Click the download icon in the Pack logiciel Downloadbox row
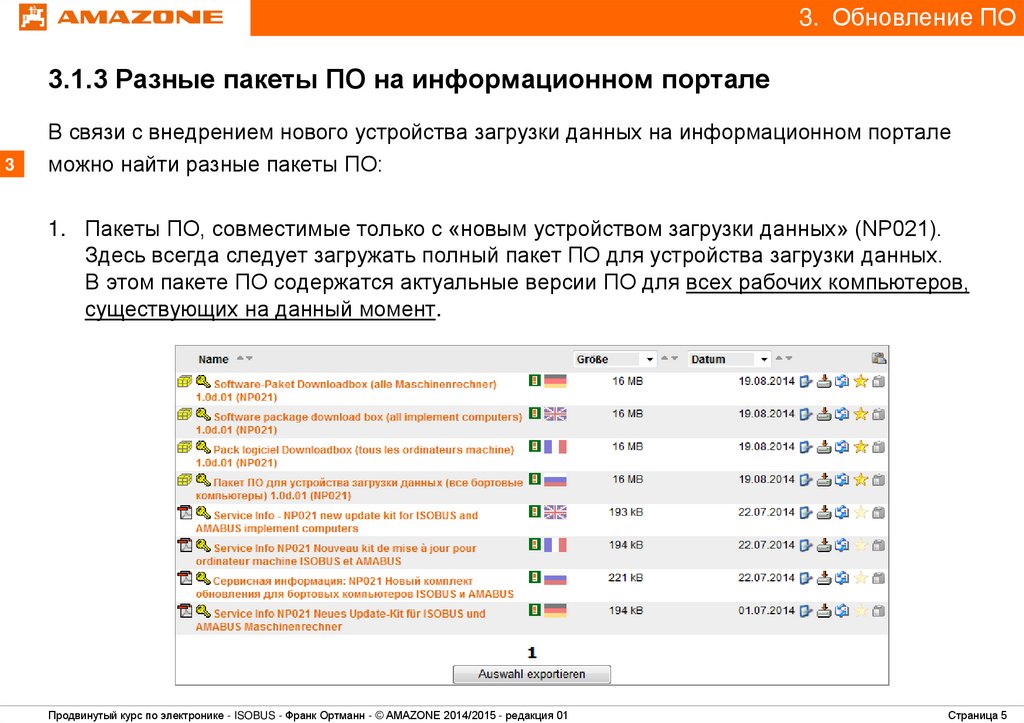Image resolution: width=1024 pixels, height=723 pixels. click(824, 447)
